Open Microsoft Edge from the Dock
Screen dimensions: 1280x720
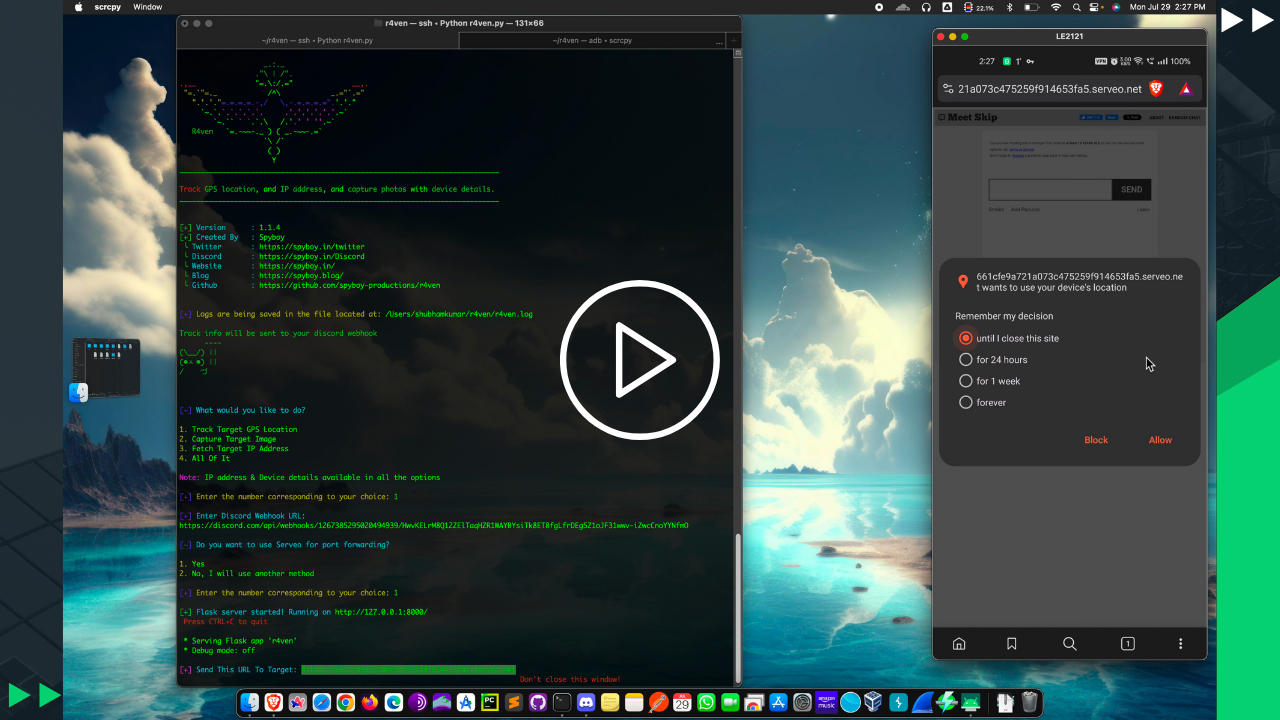[x=394, y=703]
